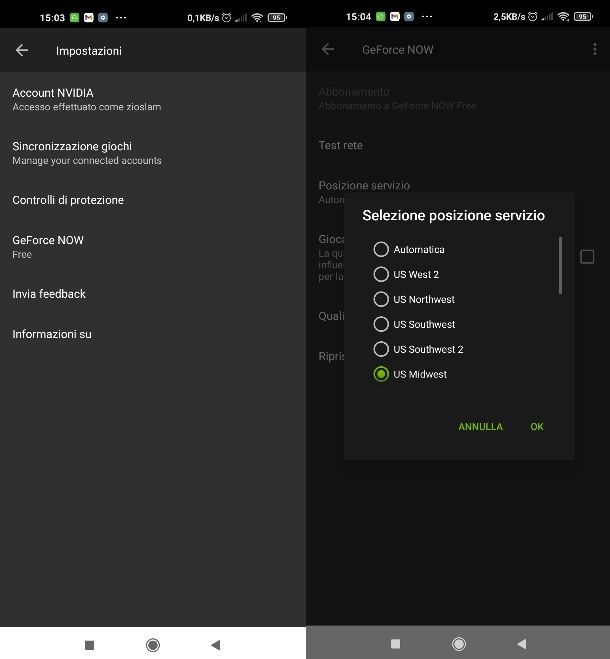Tap Gmail notification icon in left status bar
Viewport: 610px width, 659px height.
pos(89,18)
